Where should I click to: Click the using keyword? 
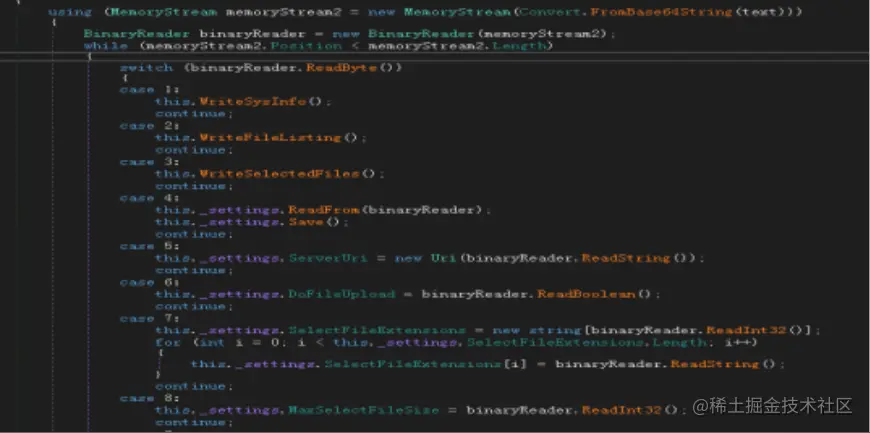coord(70,11)
